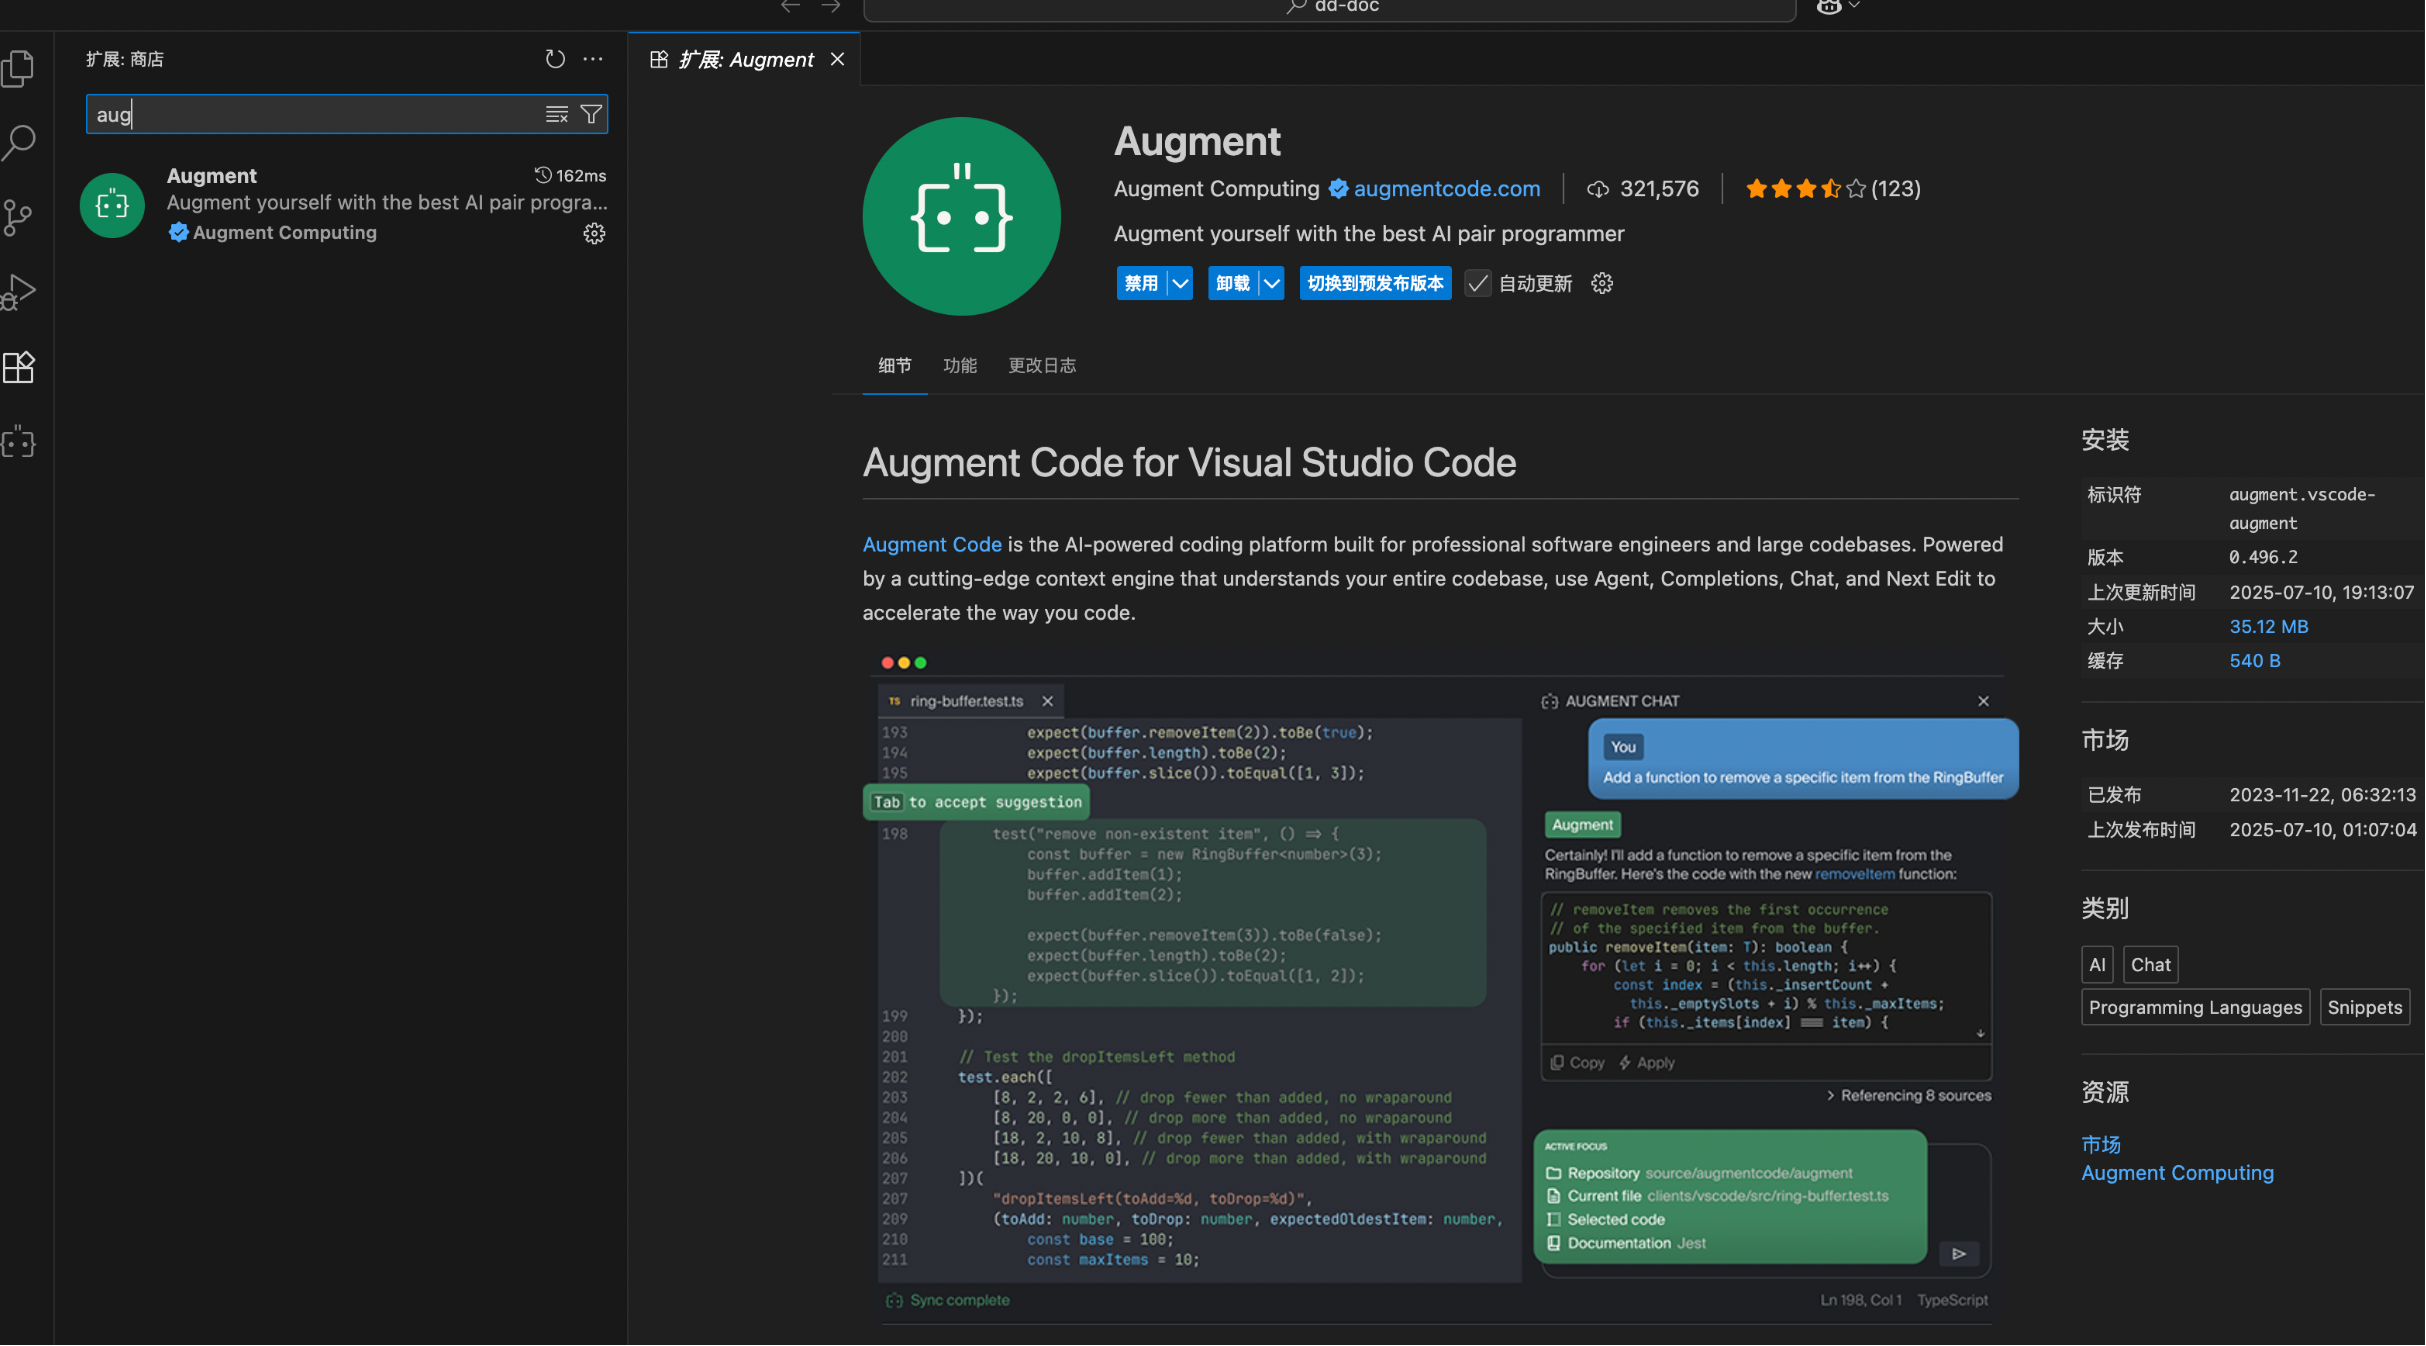Image resolution: width=2426 pixels, height=1346 pixels.
Task: Select the Programming Languages category tag
Action: (2195, 1008)
